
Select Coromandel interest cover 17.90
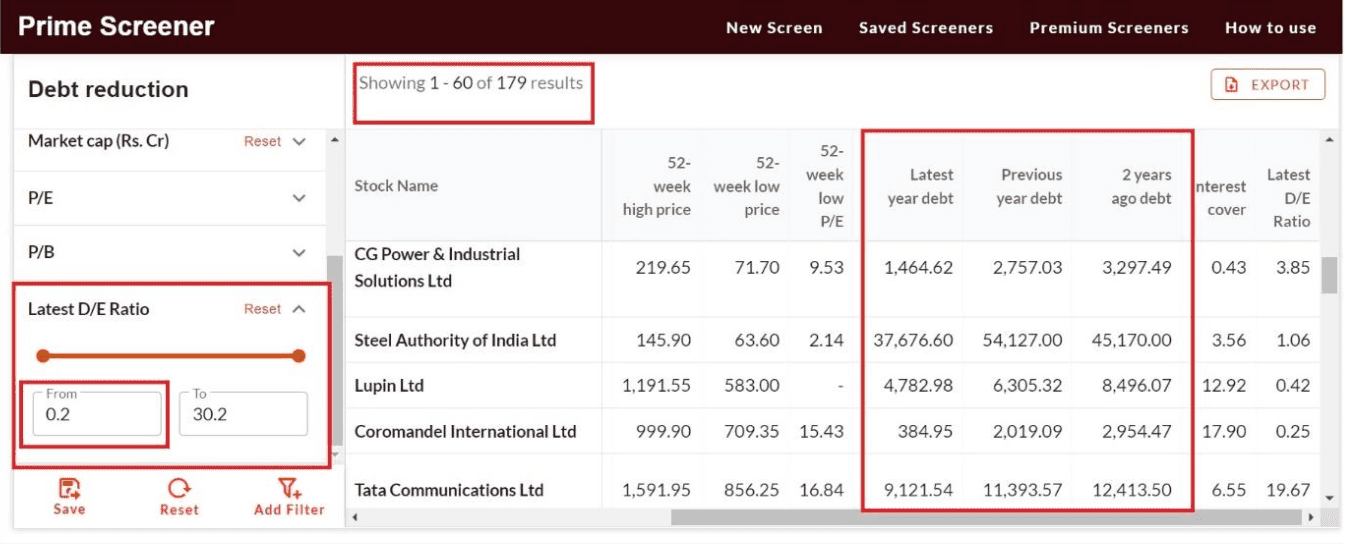(x=1225, y=432)
